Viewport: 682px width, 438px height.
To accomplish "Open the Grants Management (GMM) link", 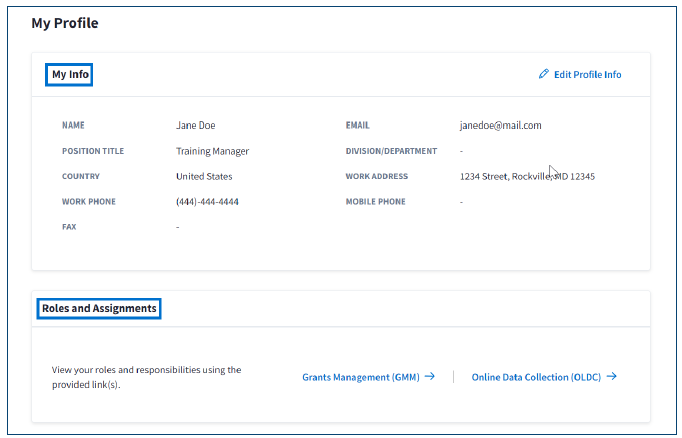I will 360,377.
